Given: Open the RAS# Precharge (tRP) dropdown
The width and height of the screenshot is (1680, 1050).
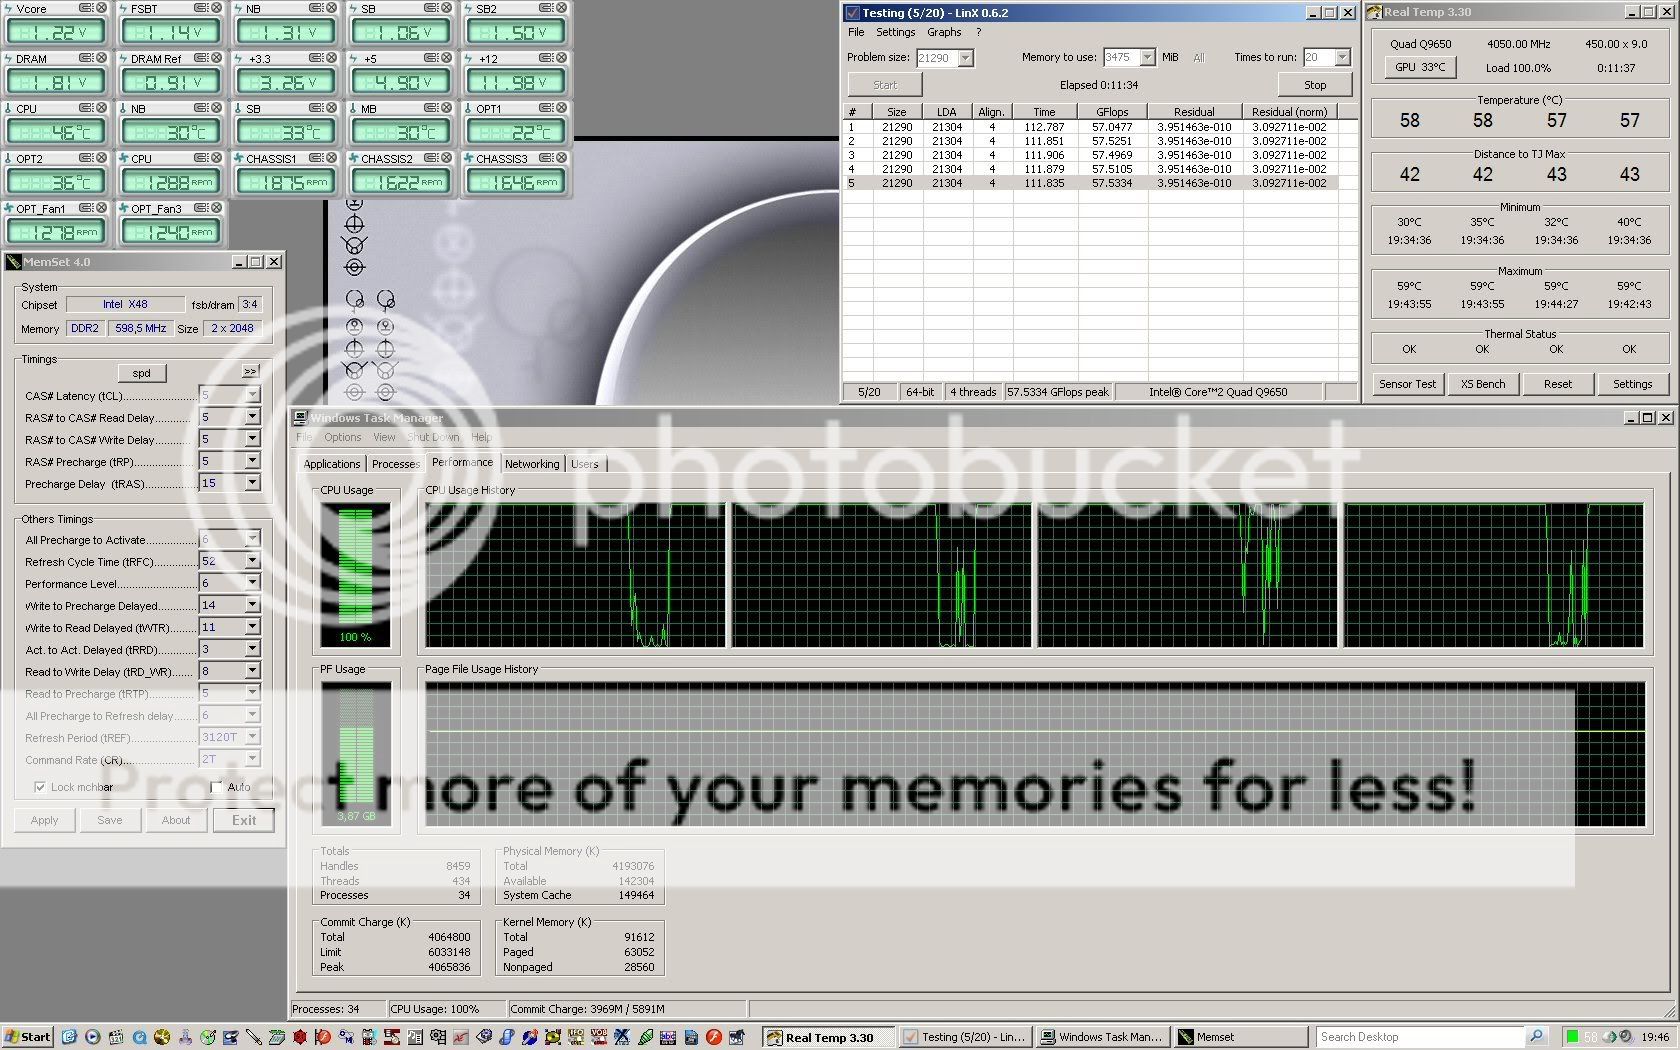Looking at the screenshot, I should [252, 461].
